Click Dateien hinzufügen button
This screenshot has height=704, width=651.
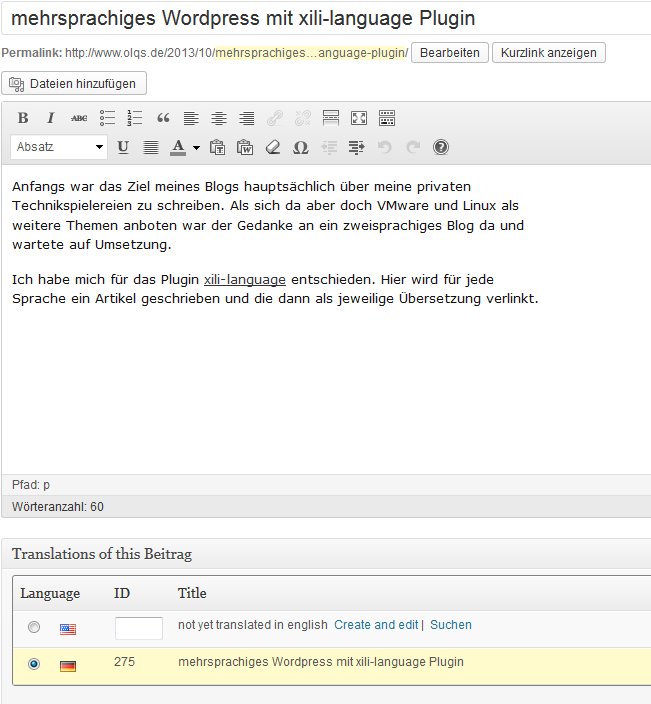click(x=74, y=84)
